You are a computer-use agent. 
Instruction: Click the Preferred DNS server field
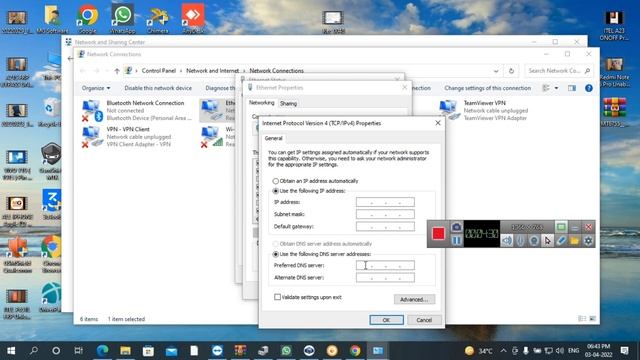pyautogui.click(x=385, y=265)
